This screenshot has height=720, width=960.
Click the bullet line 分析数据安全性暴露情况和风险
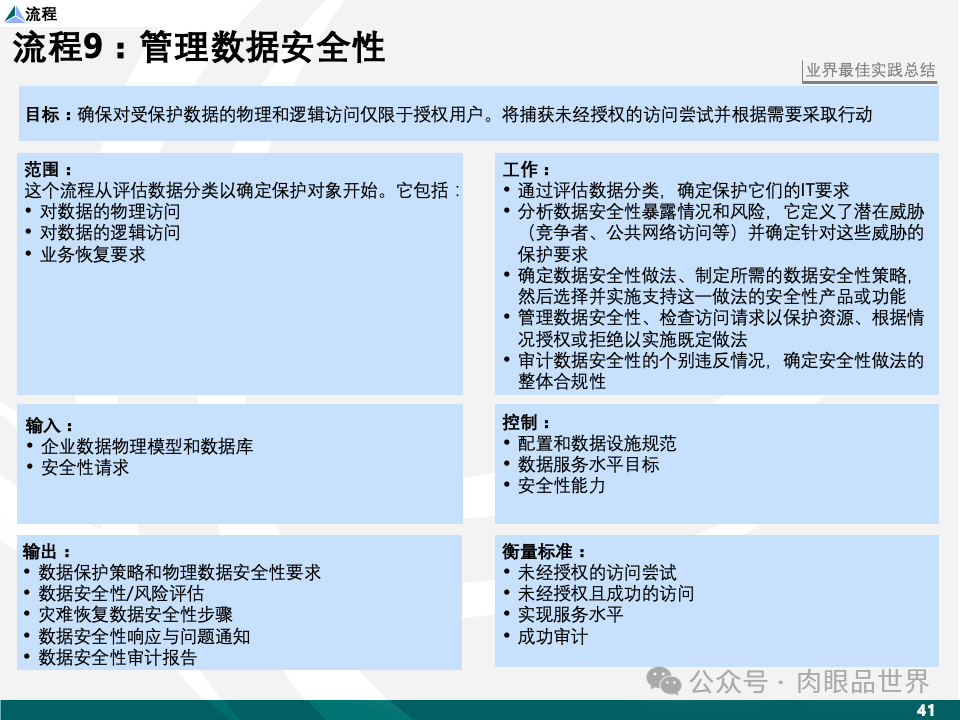click(642, 212)
